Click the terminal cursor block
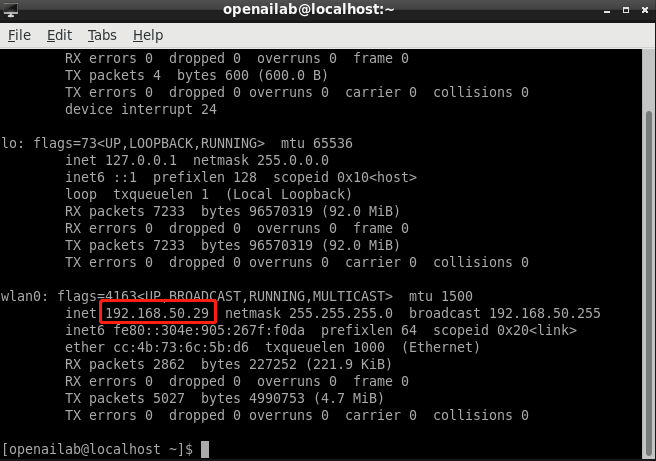 [x=205, y=450]
